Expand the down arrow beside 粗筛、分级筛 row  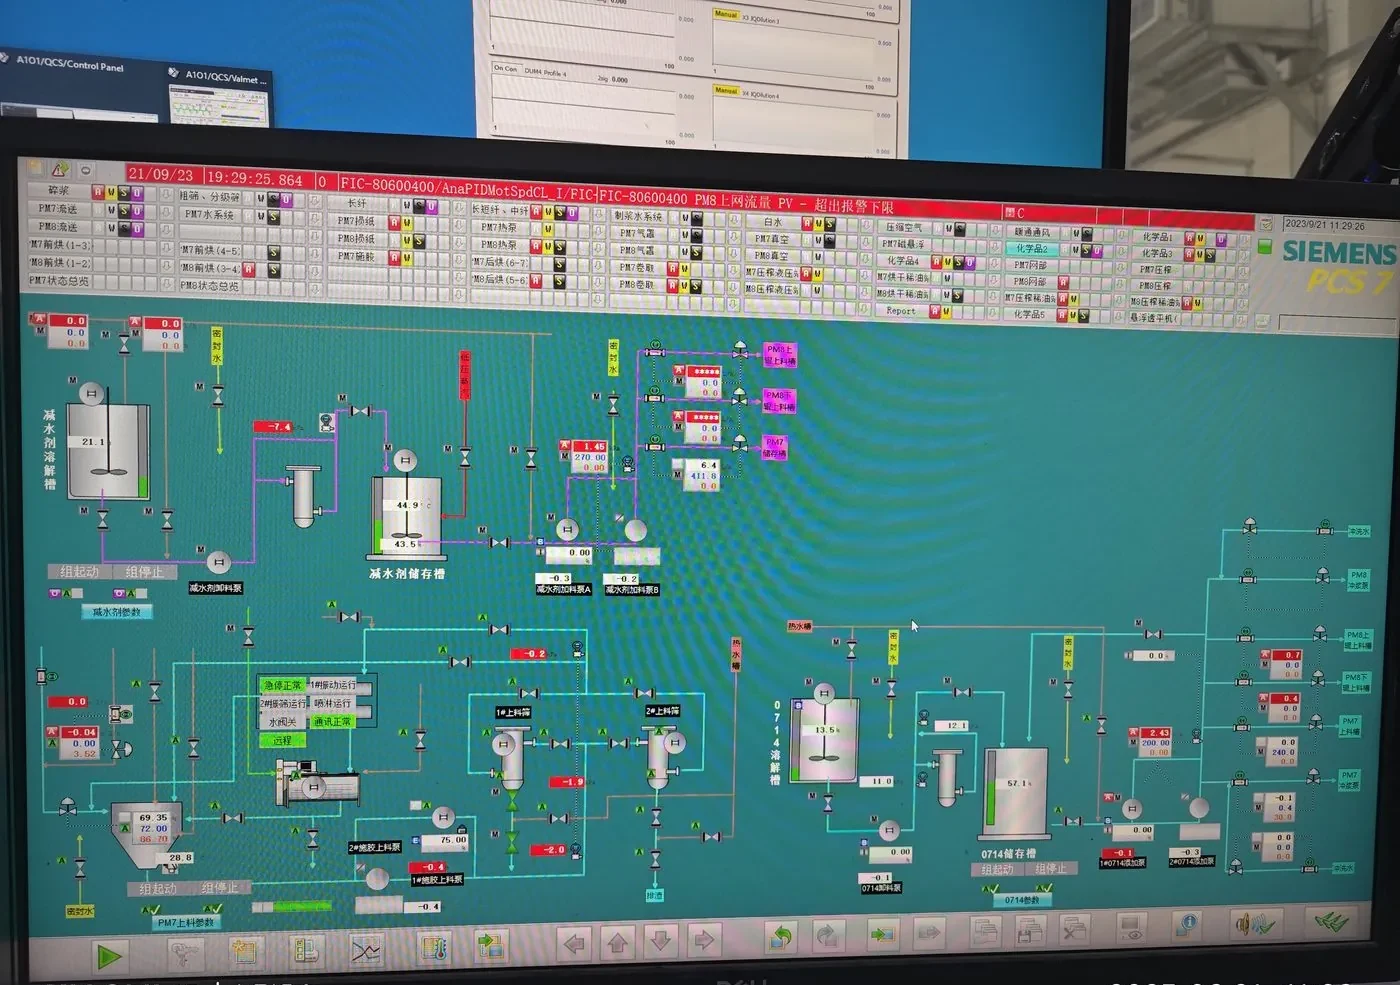(313, 199)
